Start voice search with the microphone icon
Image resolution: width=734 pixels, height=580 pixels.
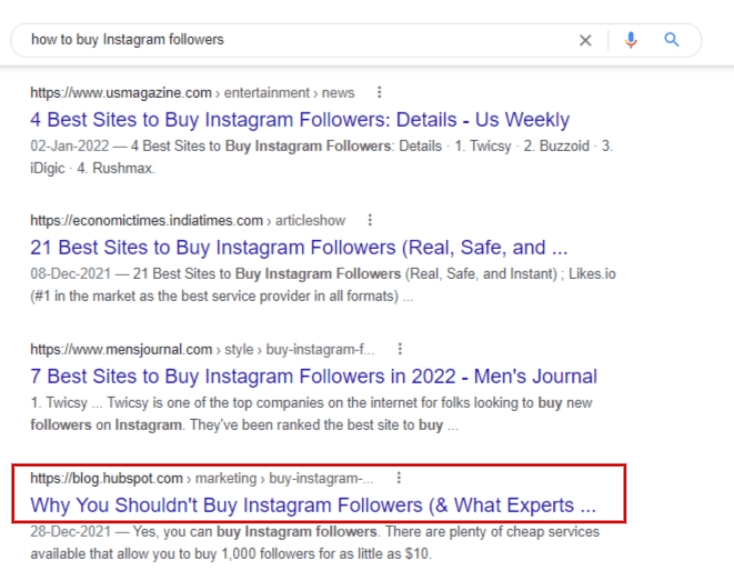(631, 40)
